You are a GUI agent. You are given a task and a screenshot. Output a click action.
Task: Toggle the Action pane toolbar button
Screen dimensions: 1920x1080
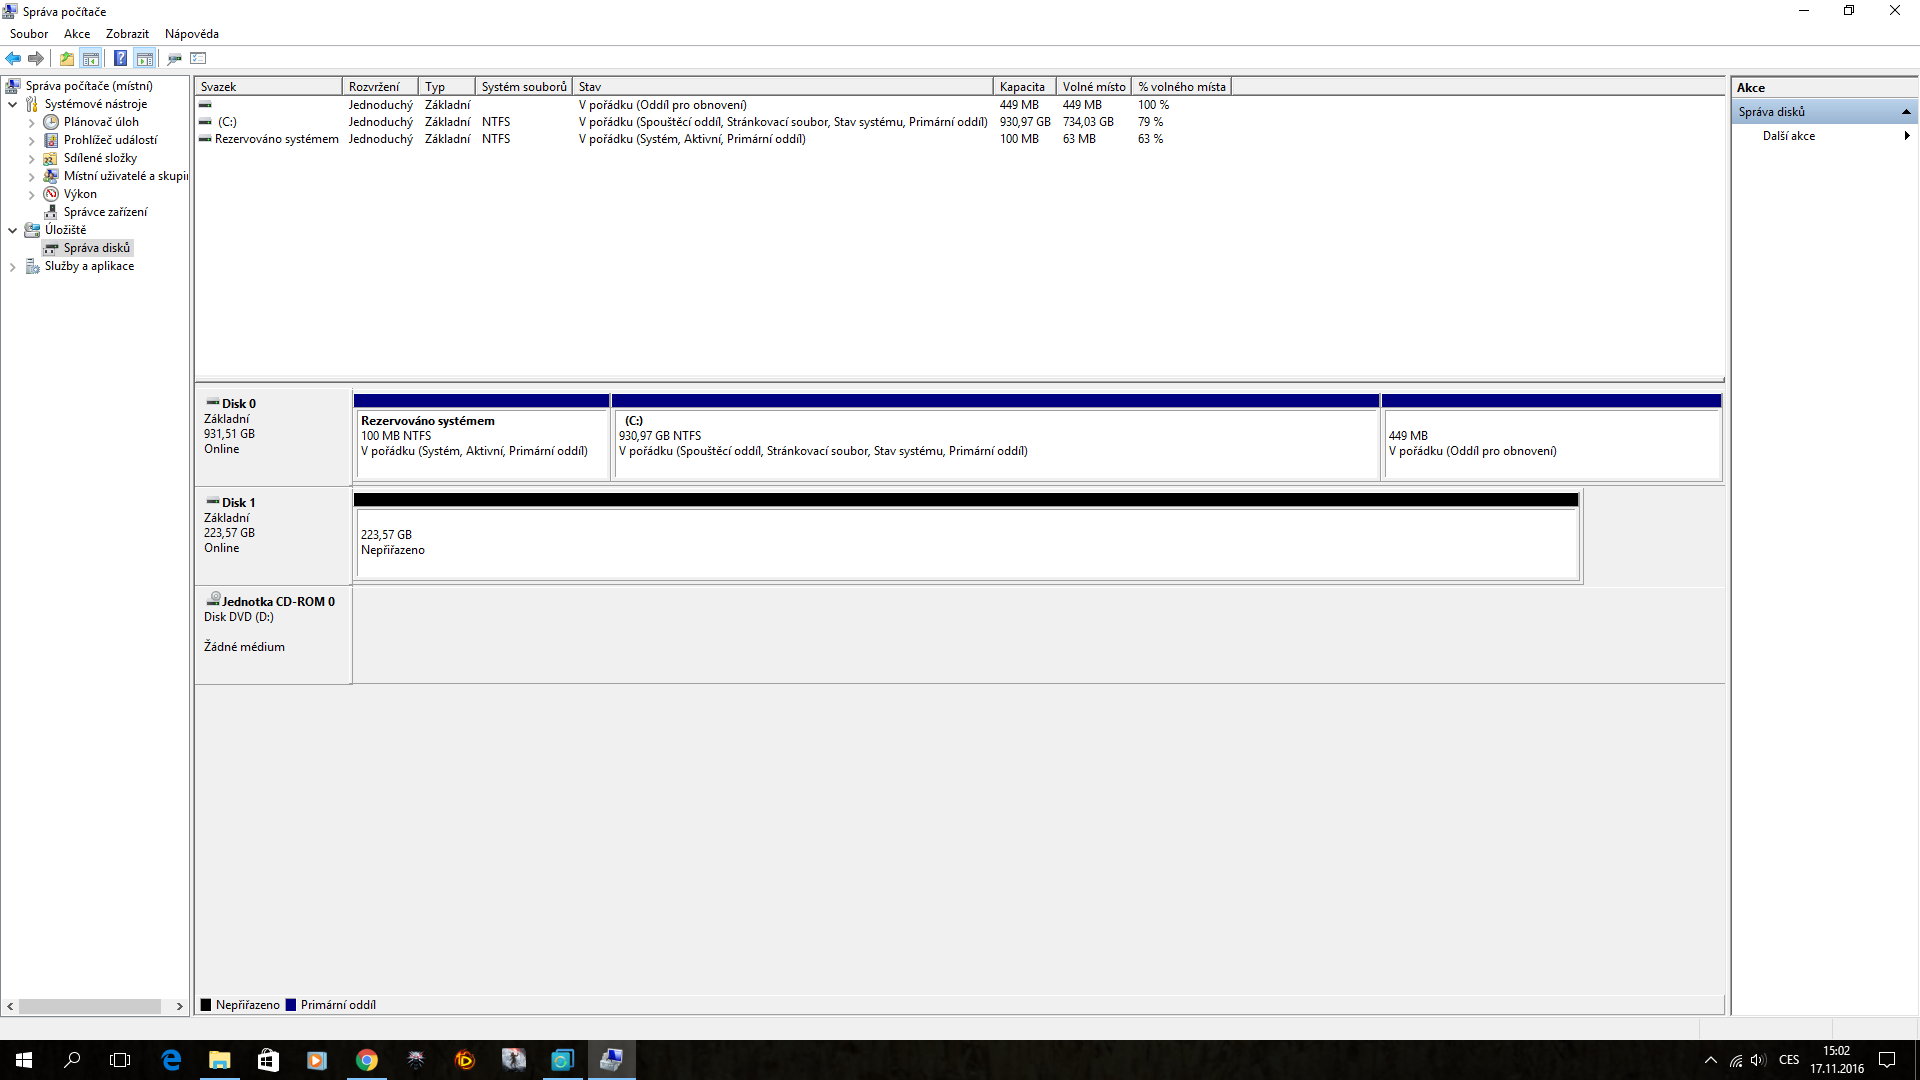145,58
